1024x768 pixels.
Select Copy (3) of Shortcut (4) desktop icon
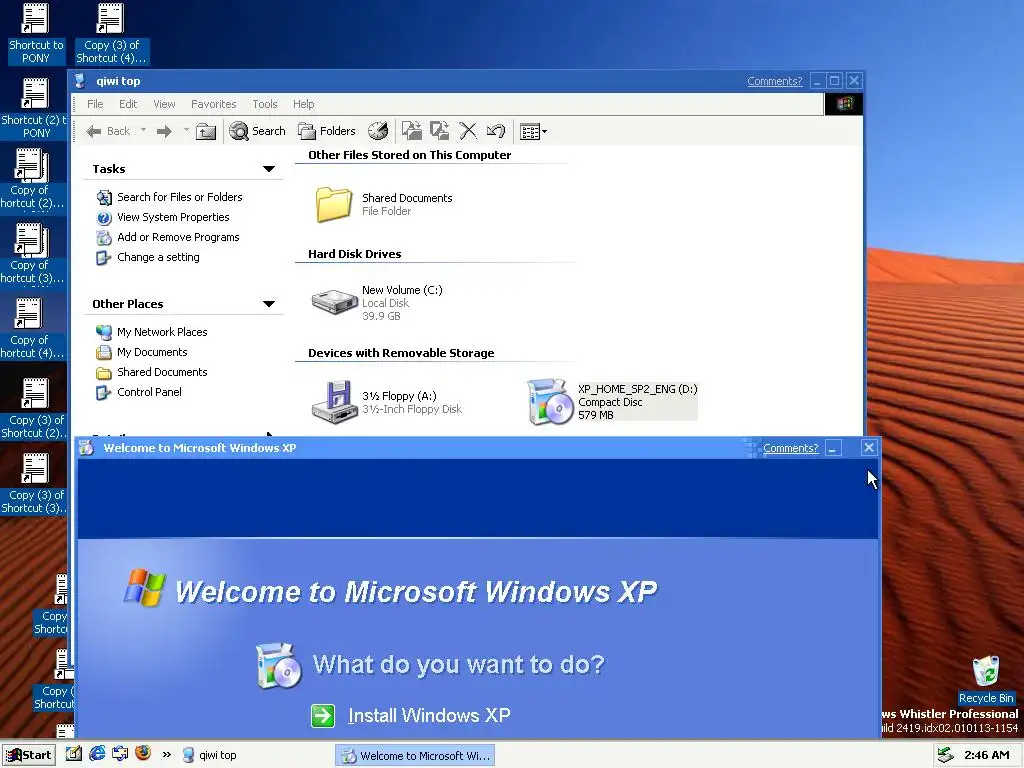click(x=110, y=33)
